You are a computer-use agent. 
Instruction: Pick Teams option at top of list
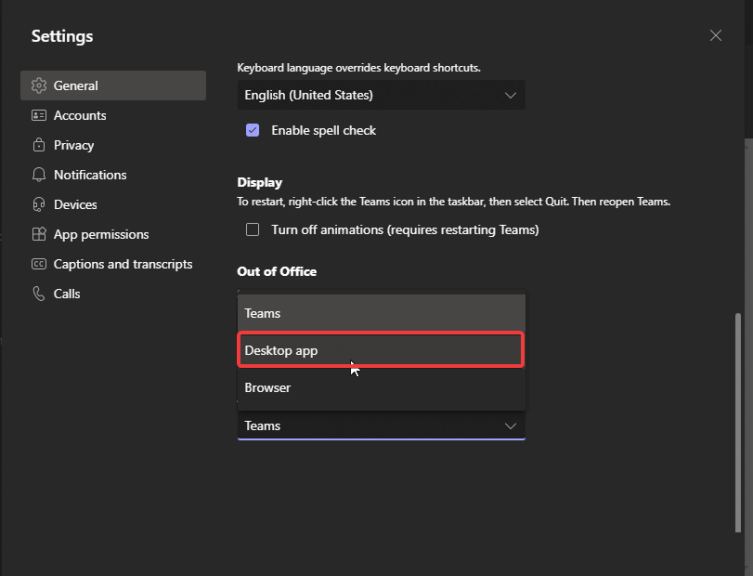[381, 313]
